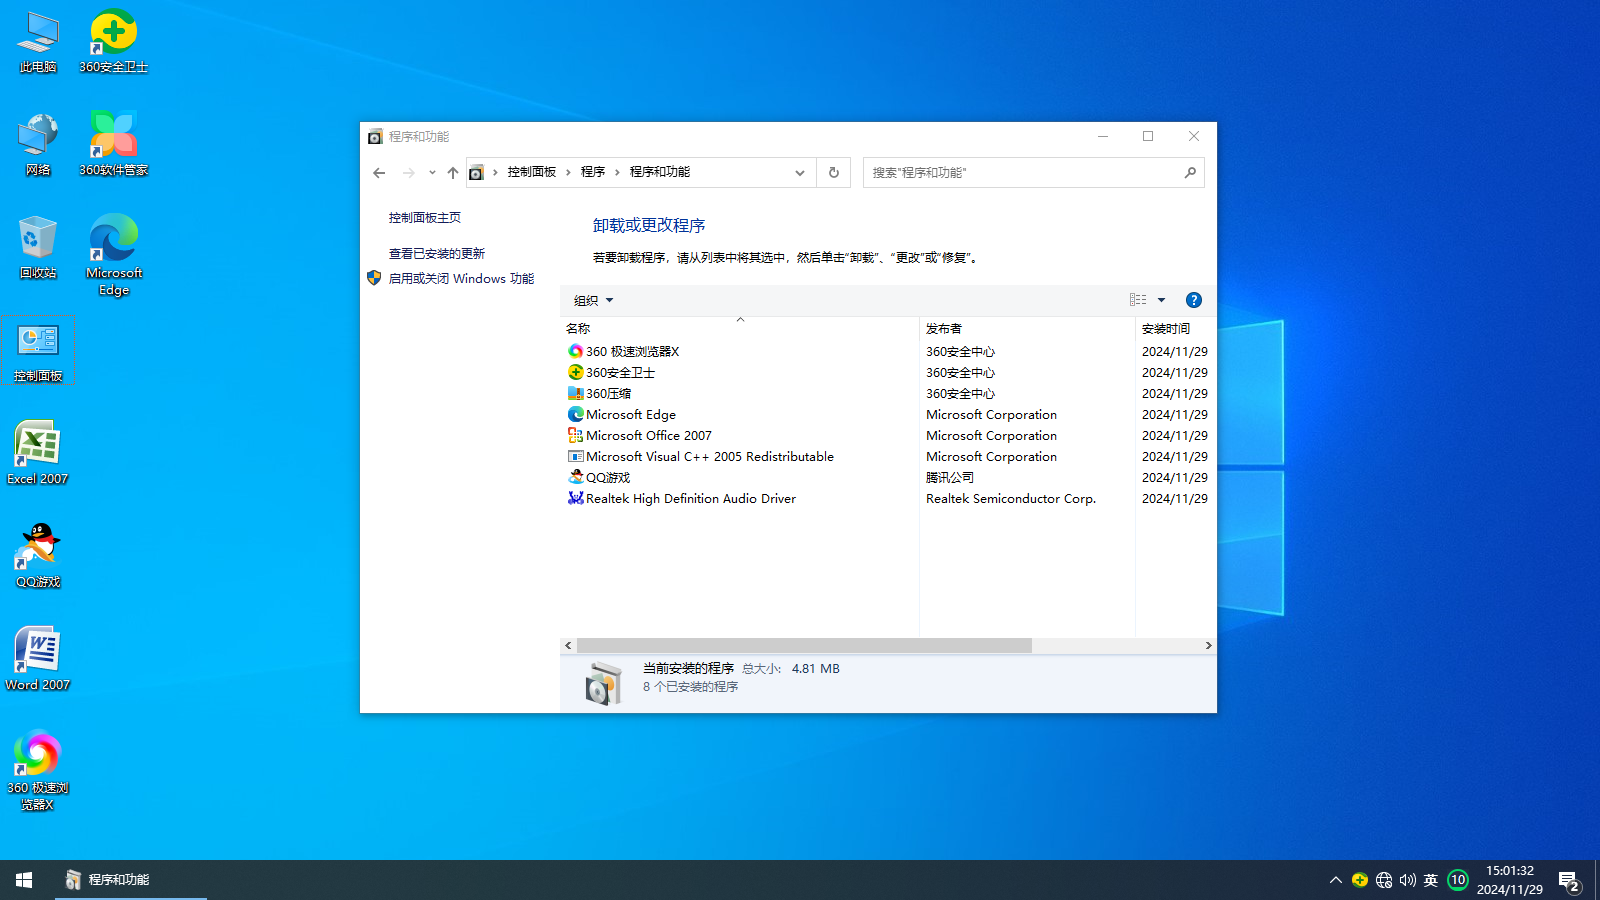Screen dimensions: 1600x900
Task: Launch Microsoft Edge from the desktop
Action: tap(114, 255)
